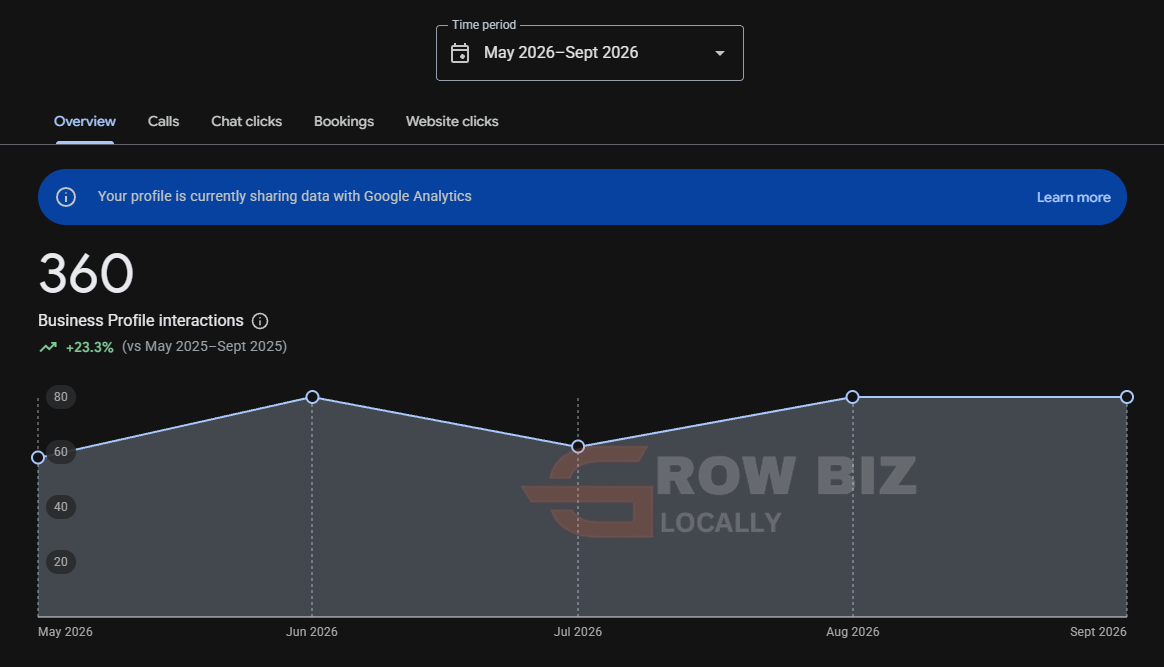Select the Aug 2026 data point on chart

(x=852, y=397)
